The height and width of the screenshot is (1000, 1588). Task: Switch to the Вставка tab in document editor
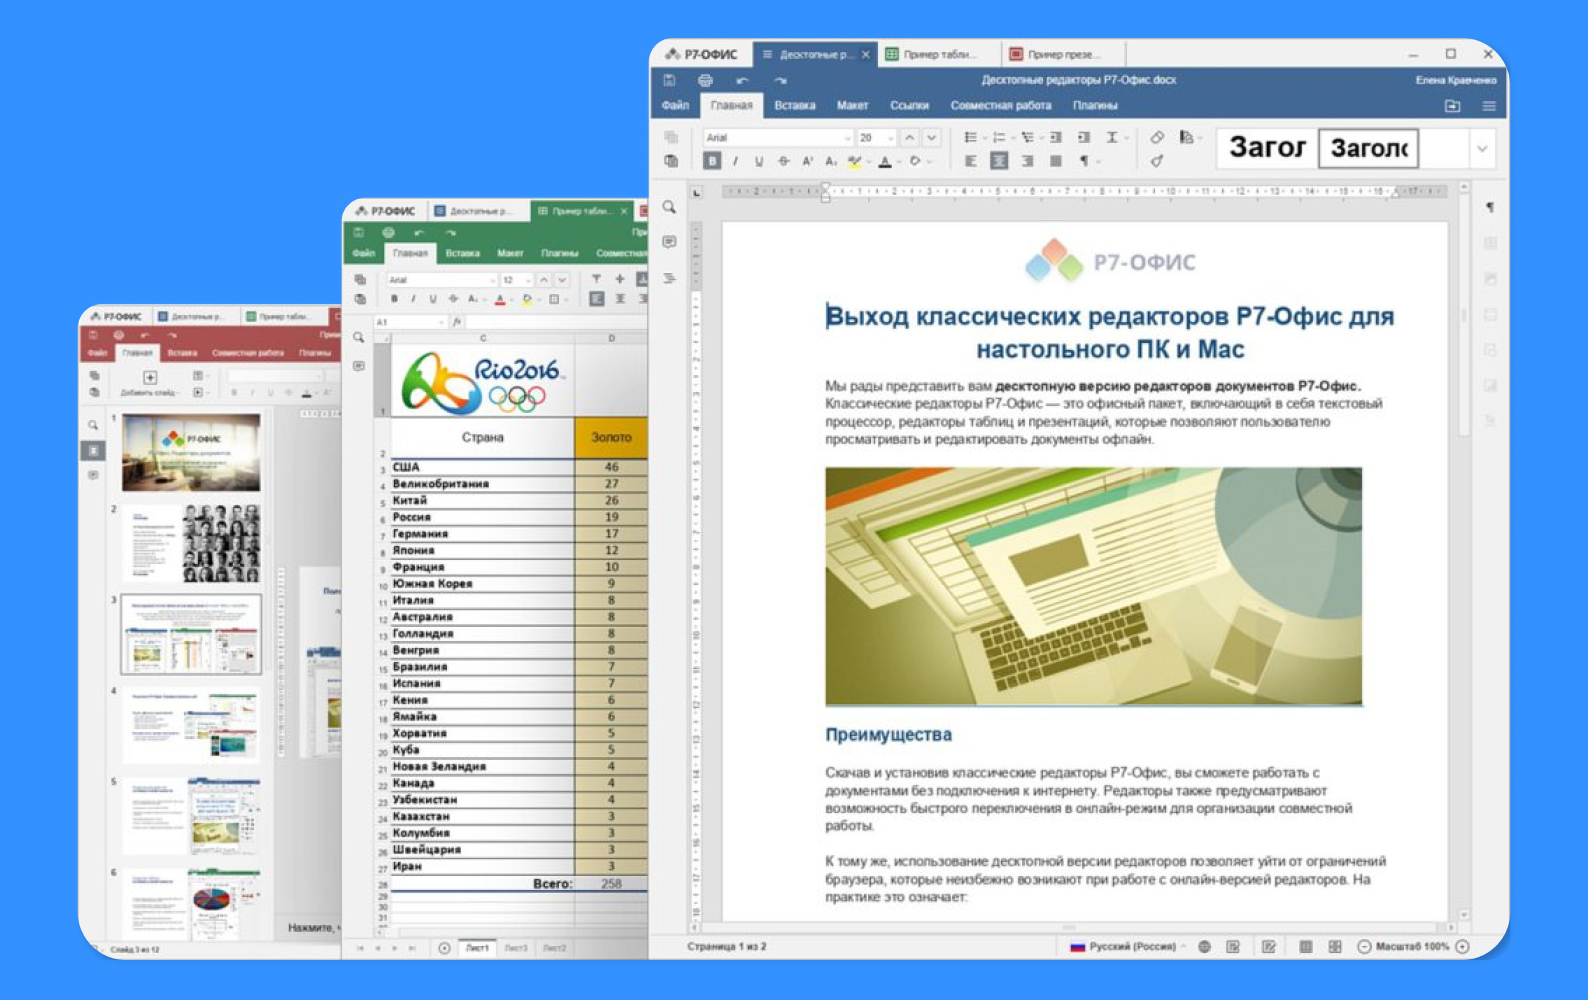click(795, 105)
